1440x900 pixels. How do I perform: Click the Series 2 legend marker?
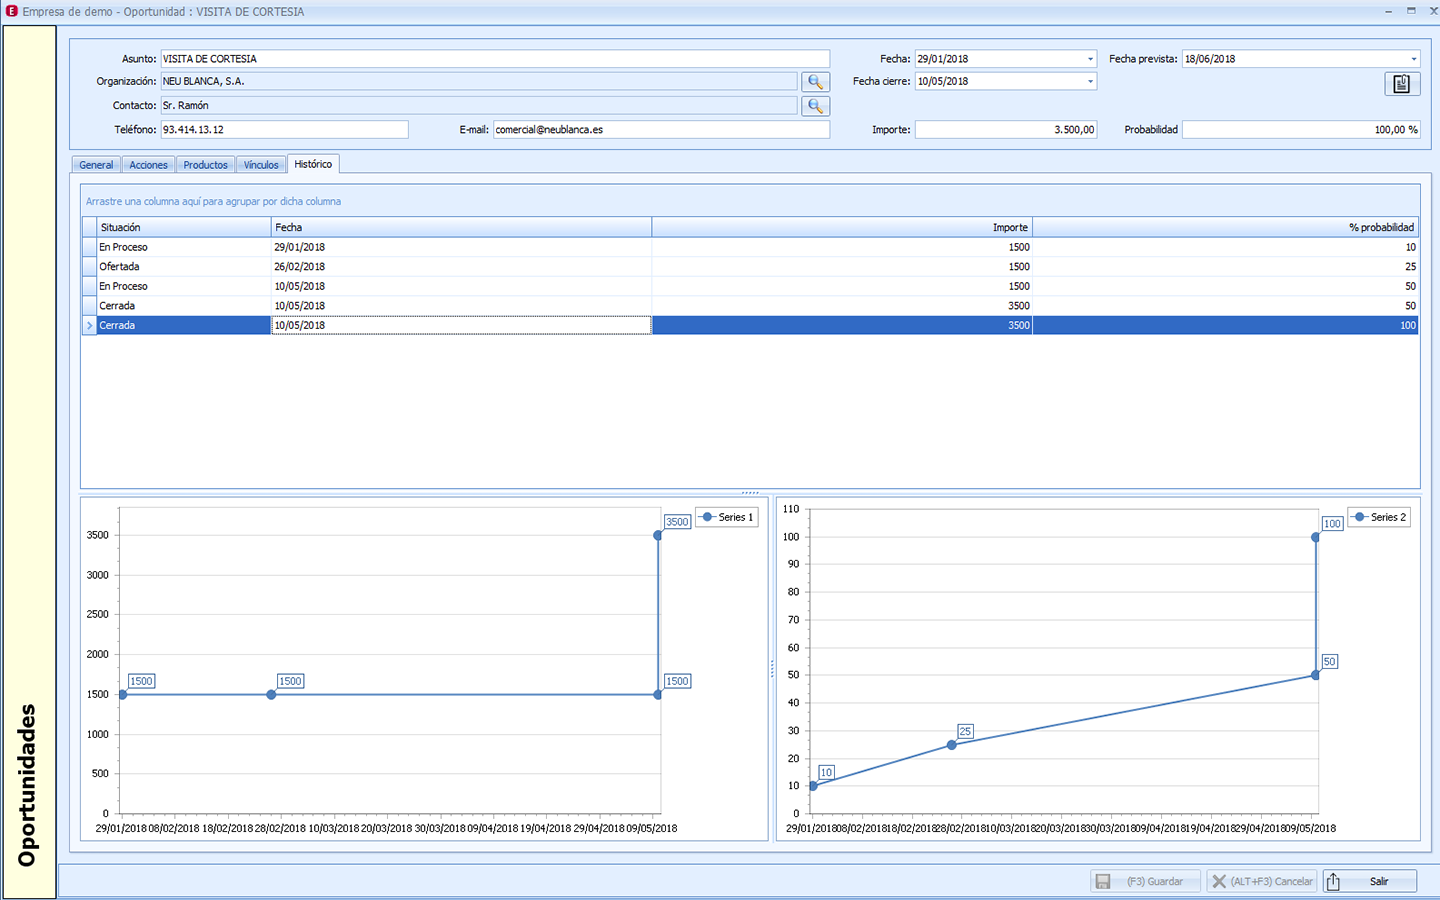[1360, 517]
